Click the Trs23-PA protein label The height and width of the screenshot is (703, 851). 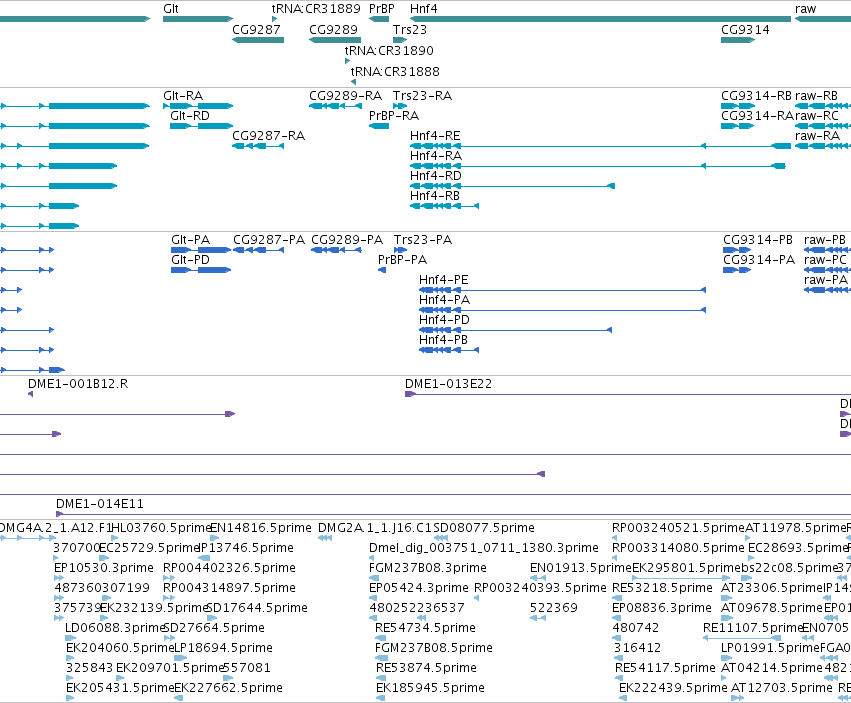pos(423,240)
